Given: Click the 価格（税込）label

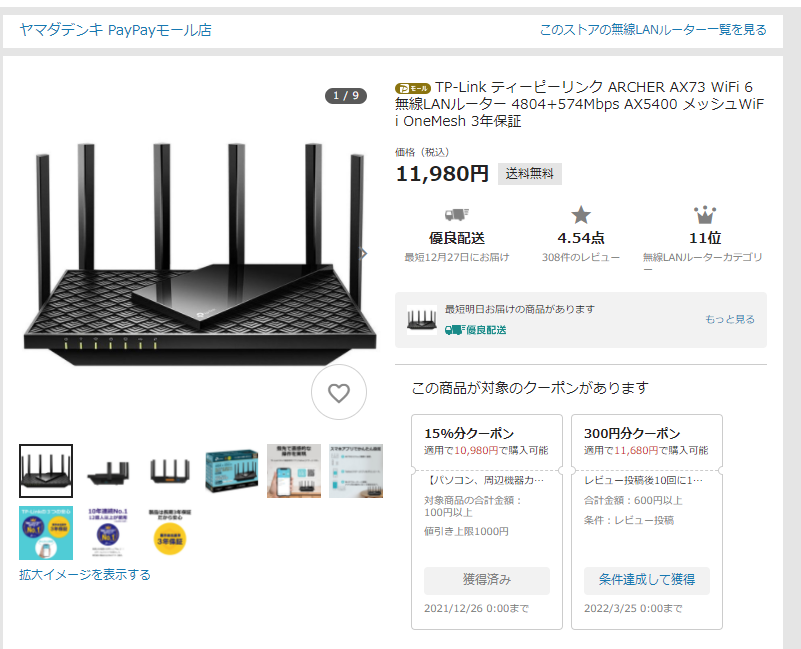Looking at the screenshot, I should pyautogui.click(x=422, y=152).
